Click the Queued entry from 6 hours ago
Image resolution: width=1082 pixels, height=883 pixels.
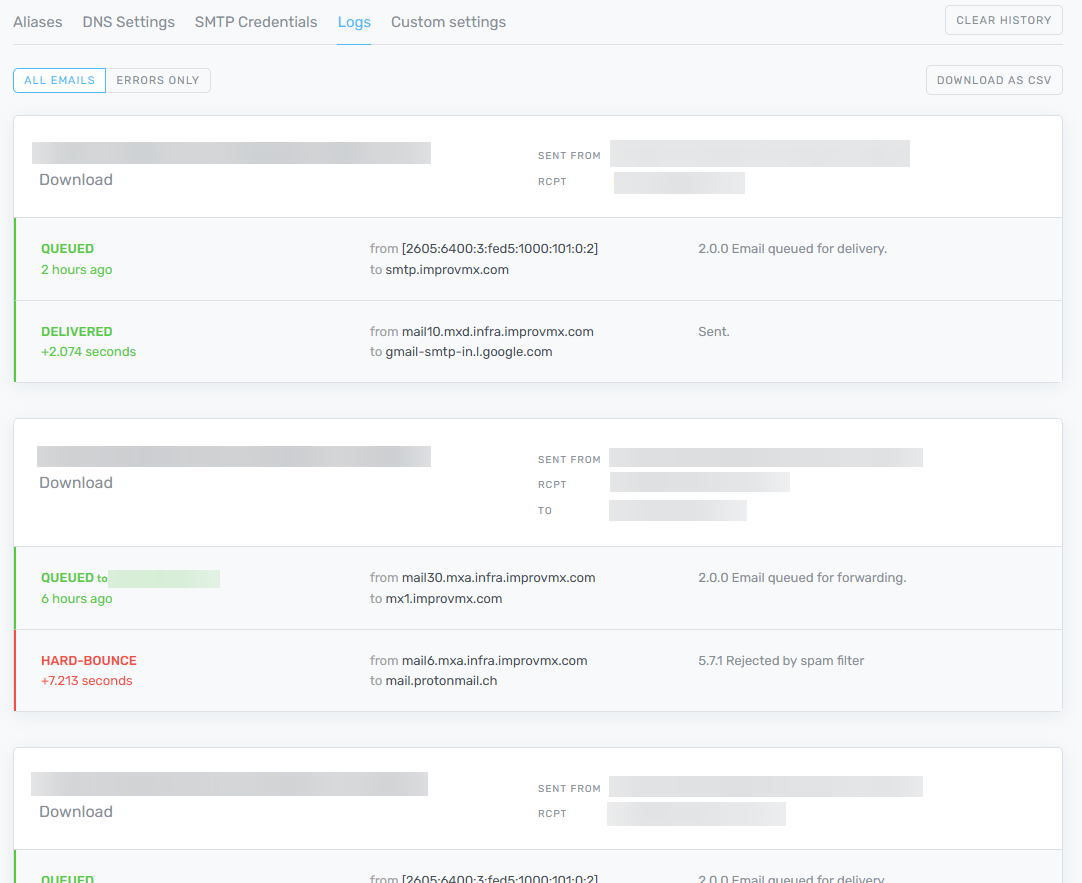pos(68,578)
